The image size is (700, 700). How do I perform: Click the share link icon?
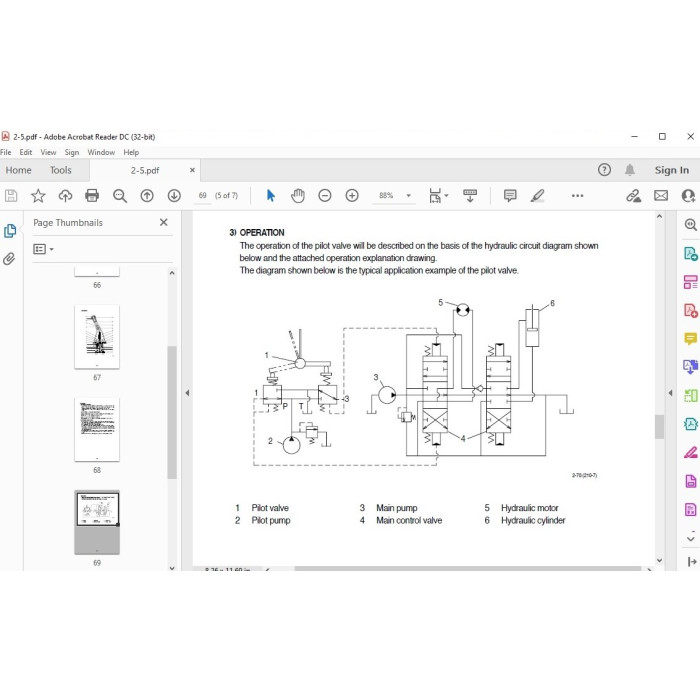tap(633, 196)
